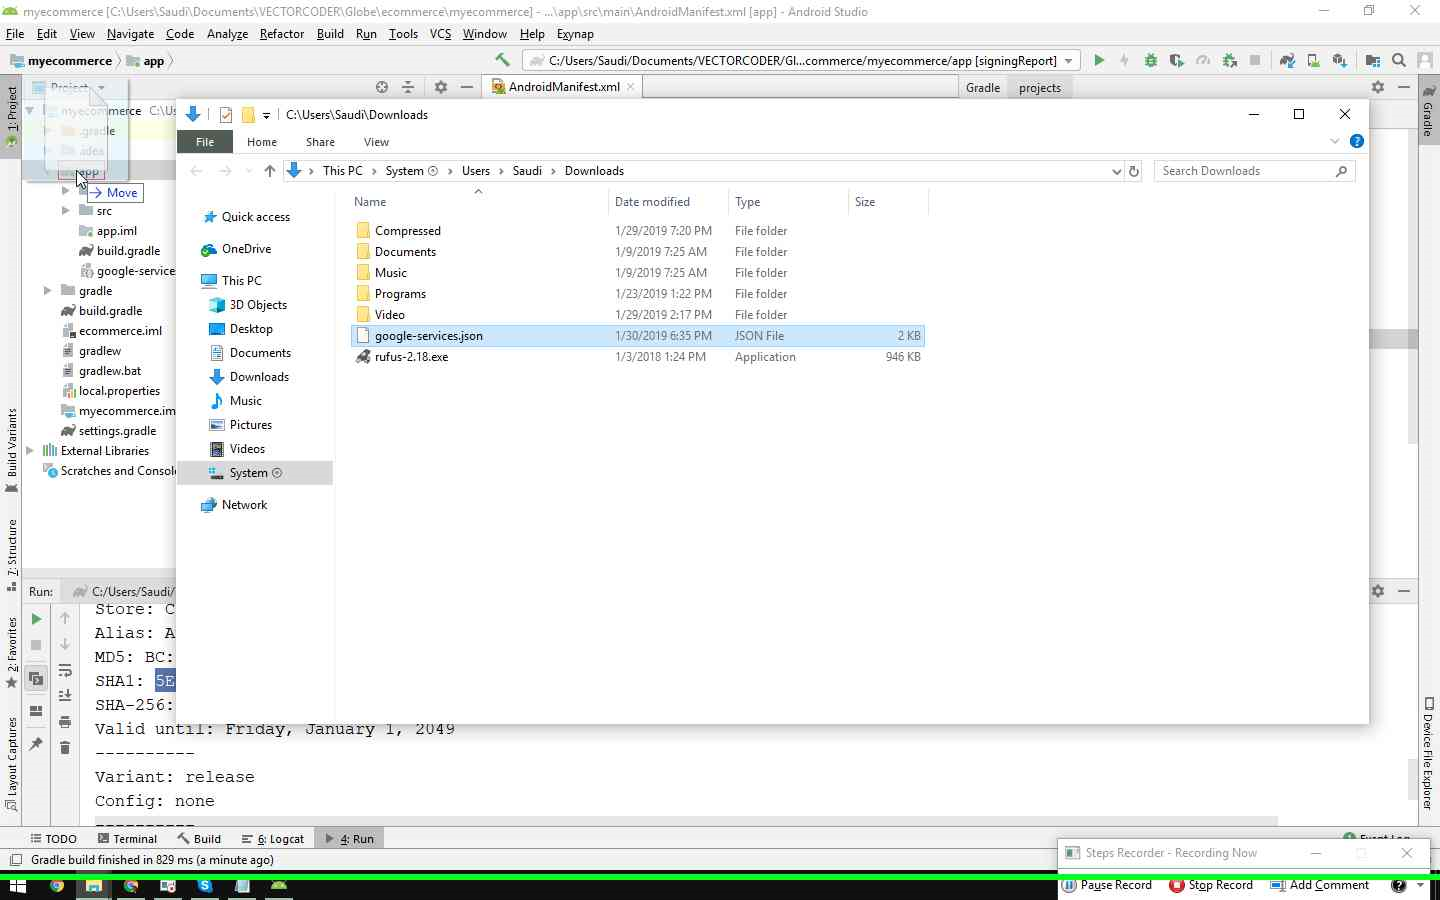1440x900 pixels.
Task: Click Collapse All icon in Project panel
Action: tap(408, 87)
